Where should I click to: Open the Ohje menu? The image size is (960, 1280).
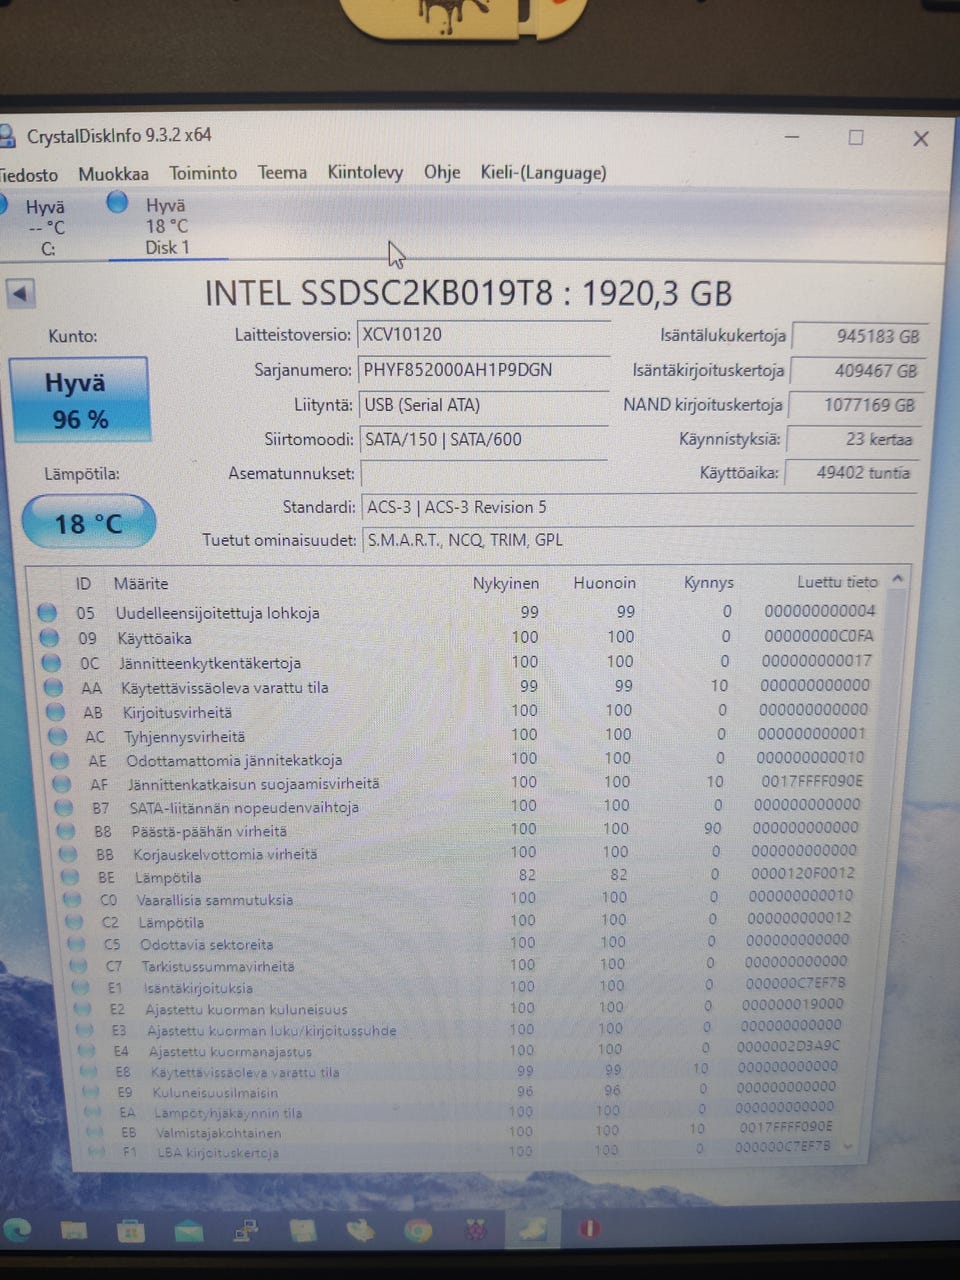click(x=442, y=172)
